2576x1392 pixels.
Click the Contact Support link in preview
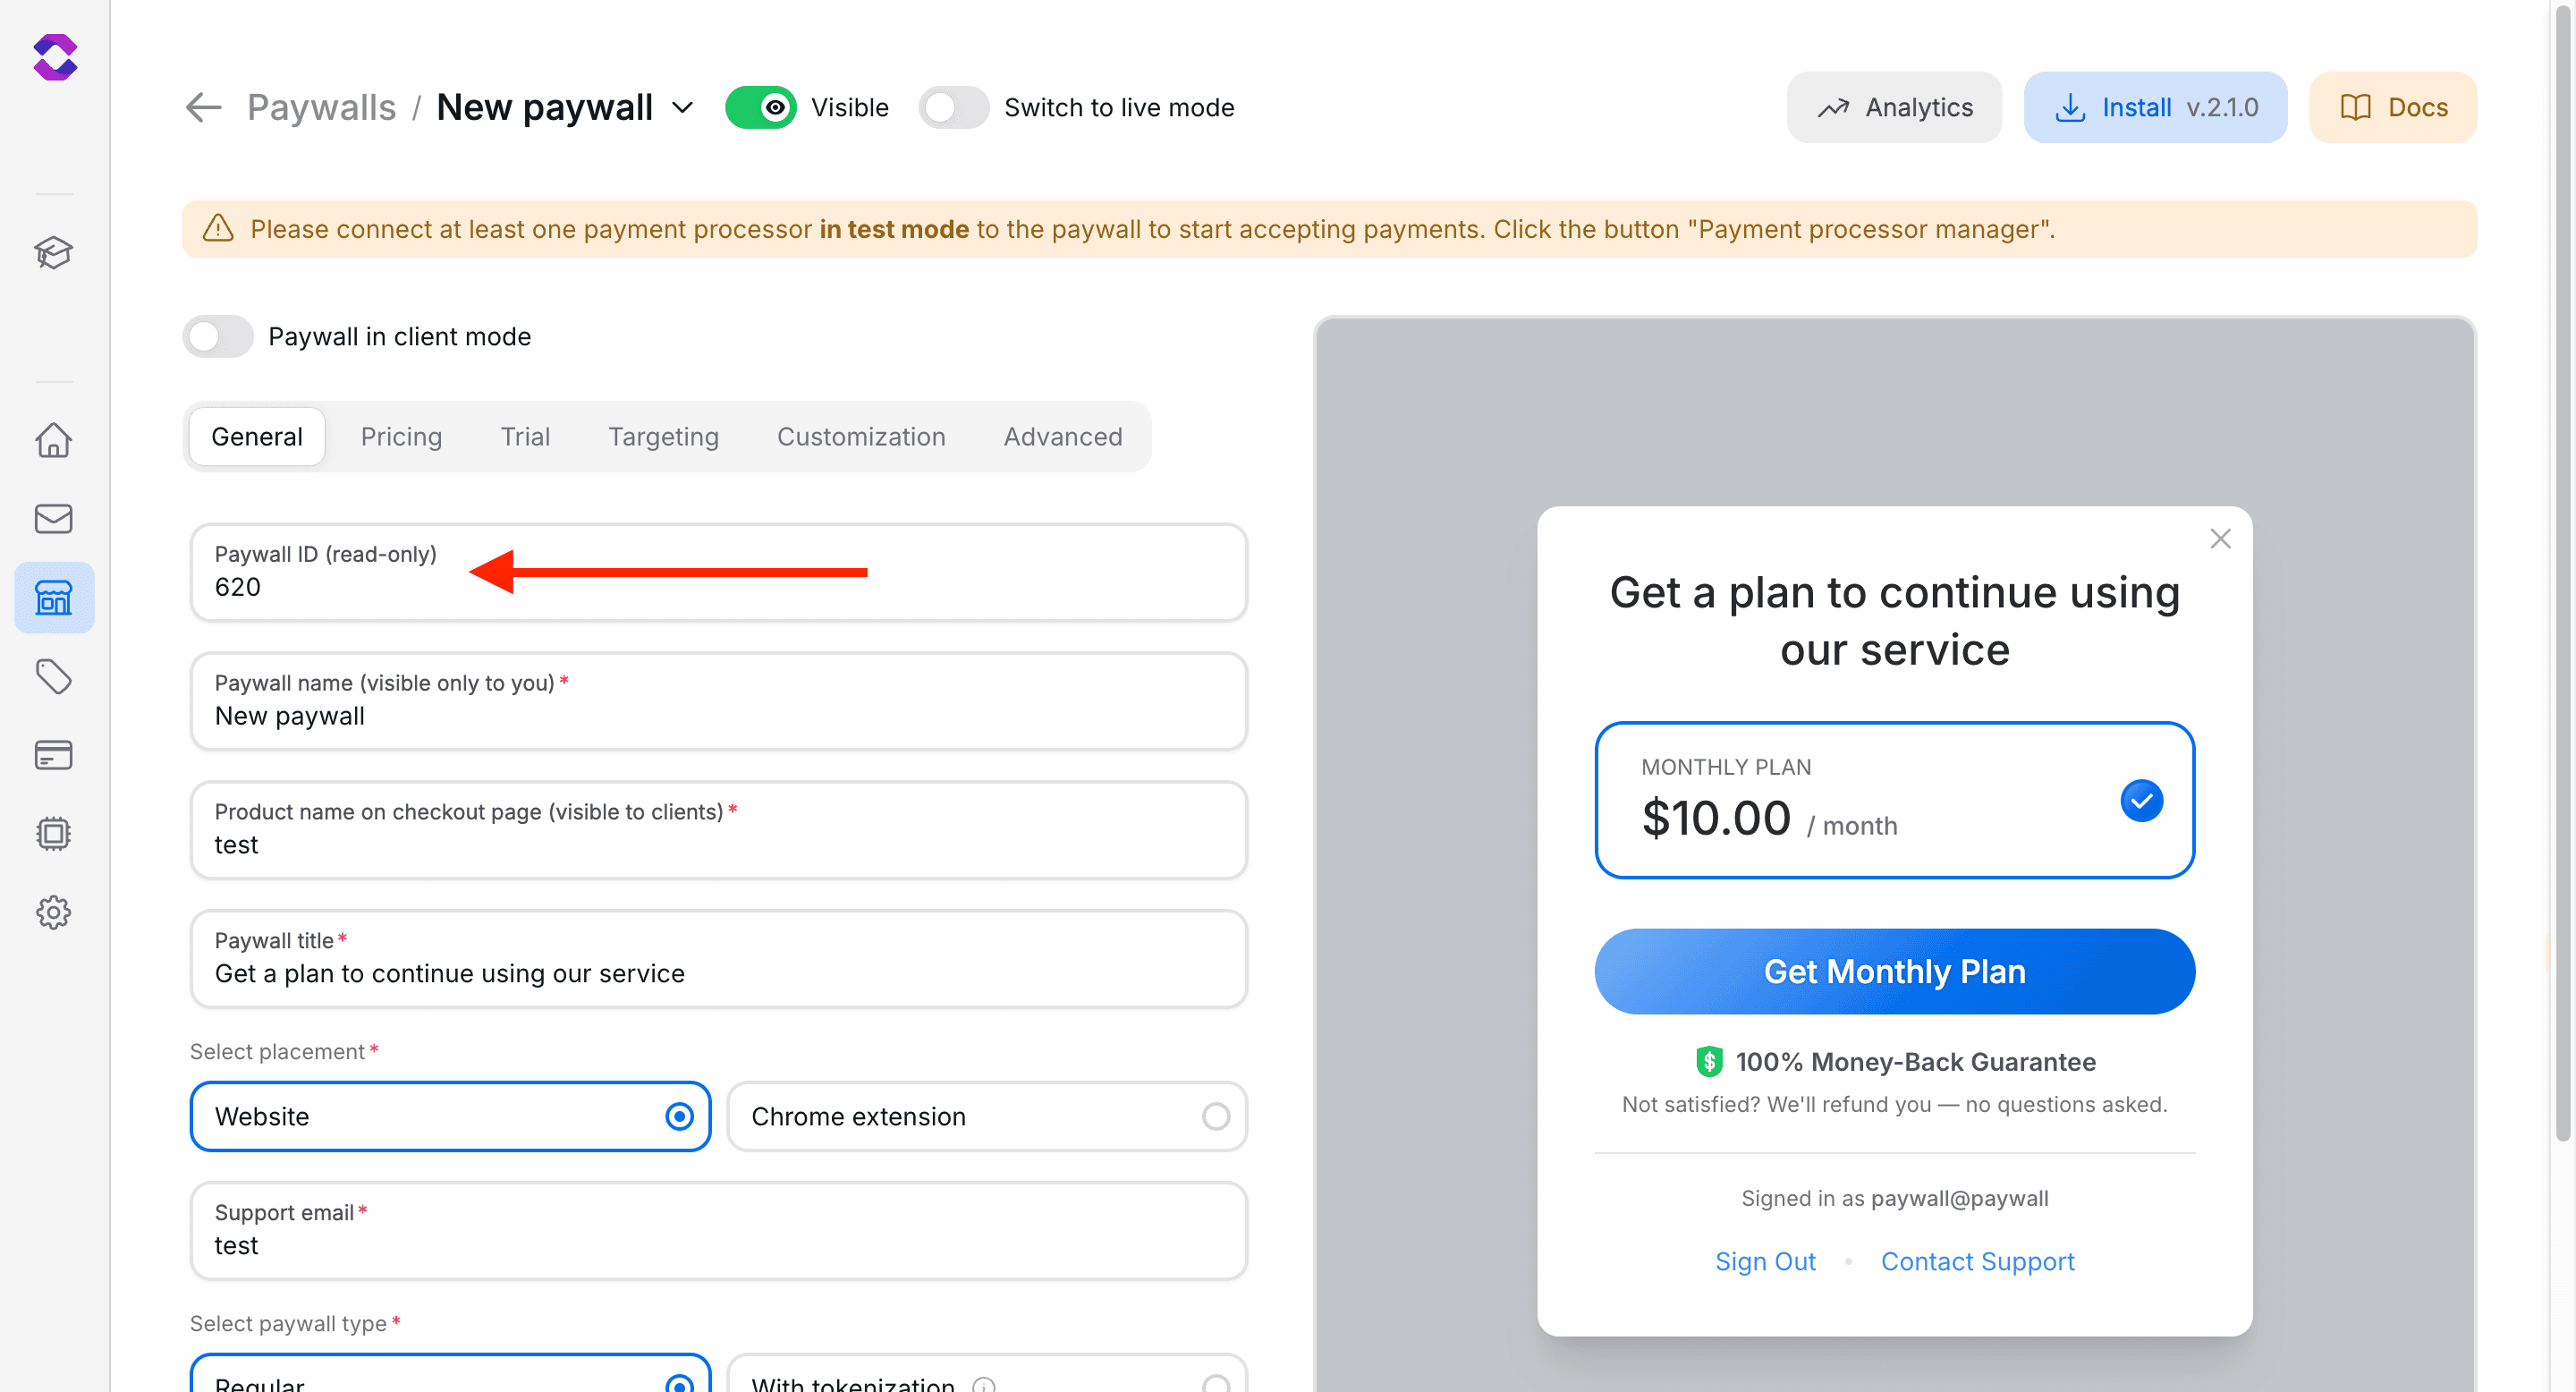point(1978,1261)
